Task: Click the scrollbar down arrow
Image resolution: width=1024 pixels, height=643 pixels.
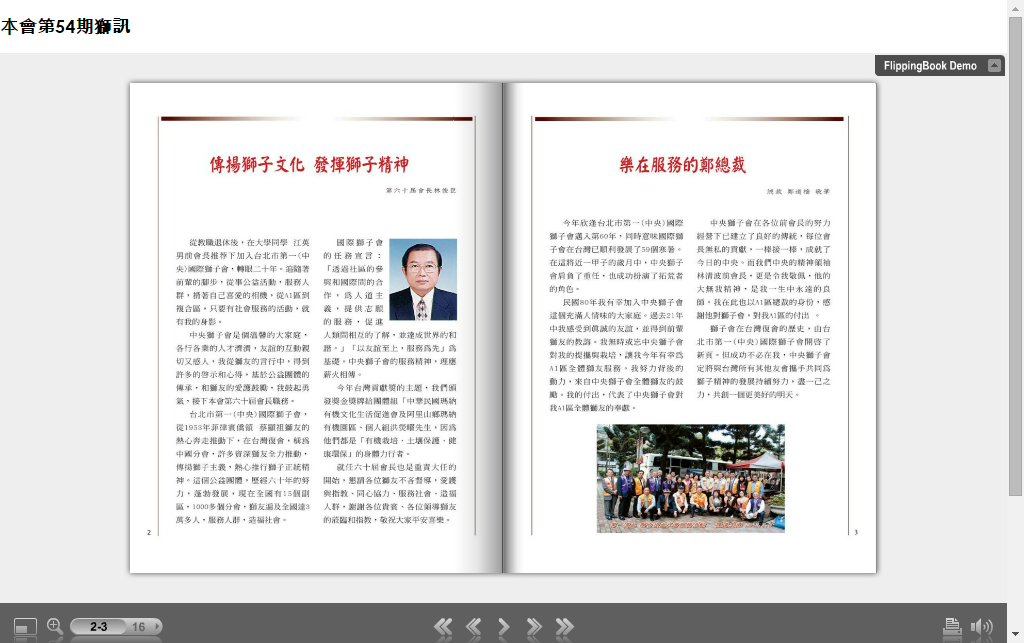Action: click(1015, 635)
